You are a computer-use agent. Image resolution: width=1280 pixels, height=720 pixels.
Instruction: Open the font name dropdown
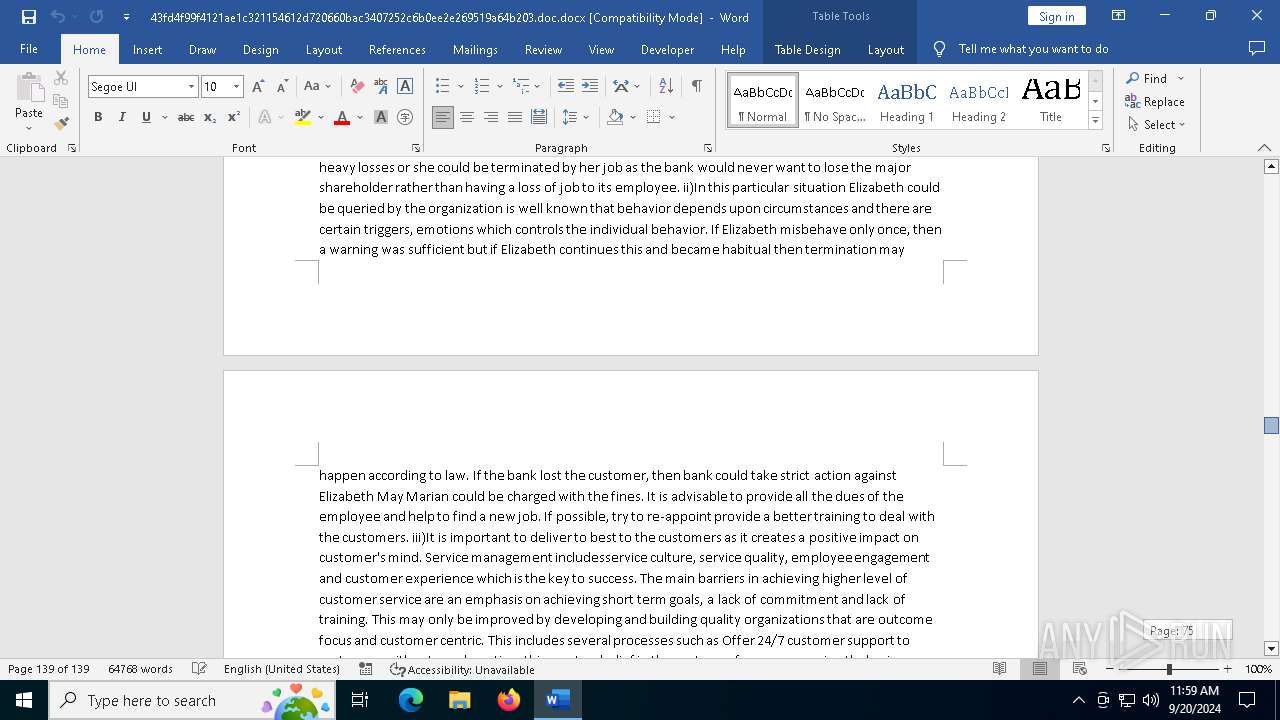191,87
